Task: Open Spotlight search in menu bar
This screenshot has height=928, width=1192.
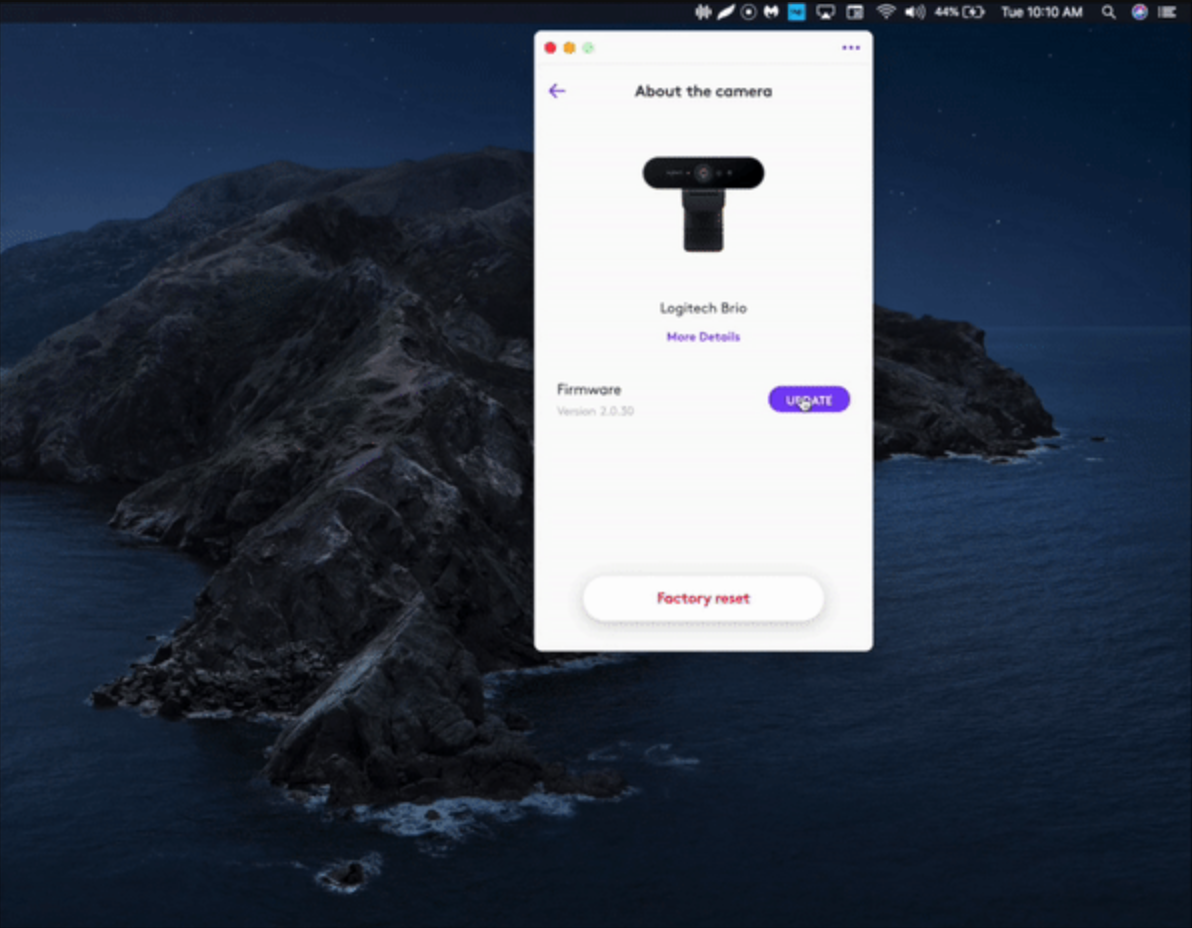Action: [1109, 11]
